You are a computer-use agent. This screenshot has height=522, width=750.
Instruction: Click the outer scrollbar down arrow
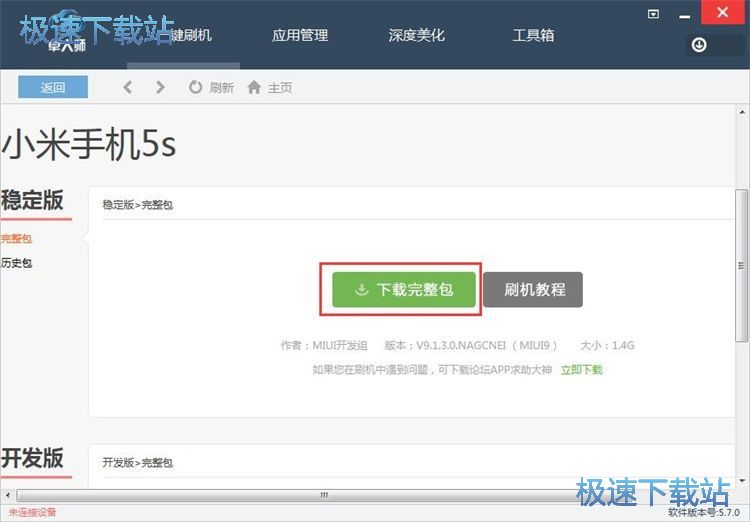coord(742,481)
